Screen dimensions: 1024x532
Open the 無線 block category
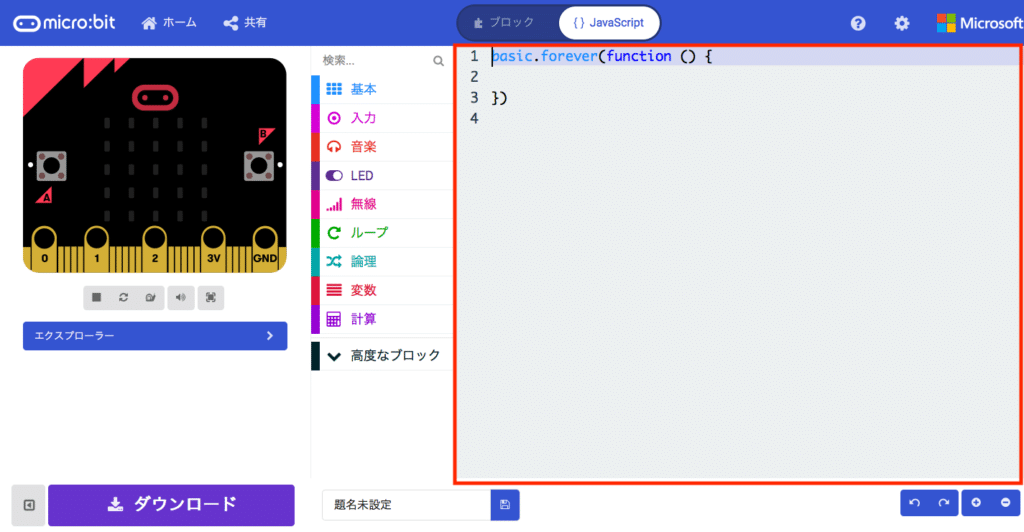click(x=382, y=204)
